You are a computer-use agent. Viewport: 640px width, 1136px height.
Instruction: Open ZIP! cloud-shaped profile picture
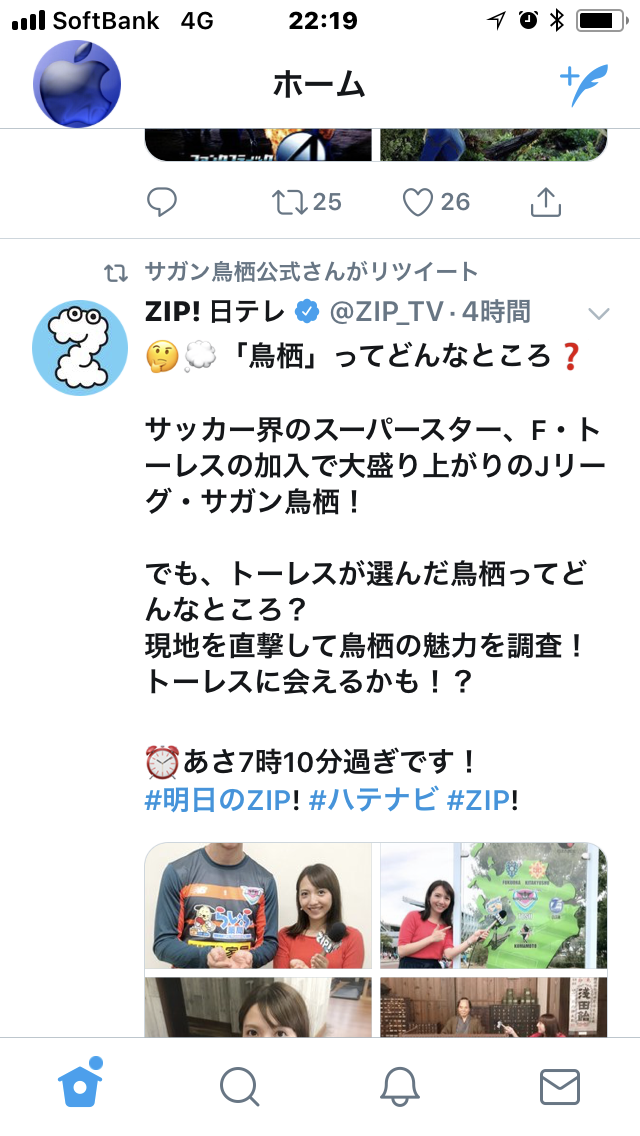[x=80, y=348]
